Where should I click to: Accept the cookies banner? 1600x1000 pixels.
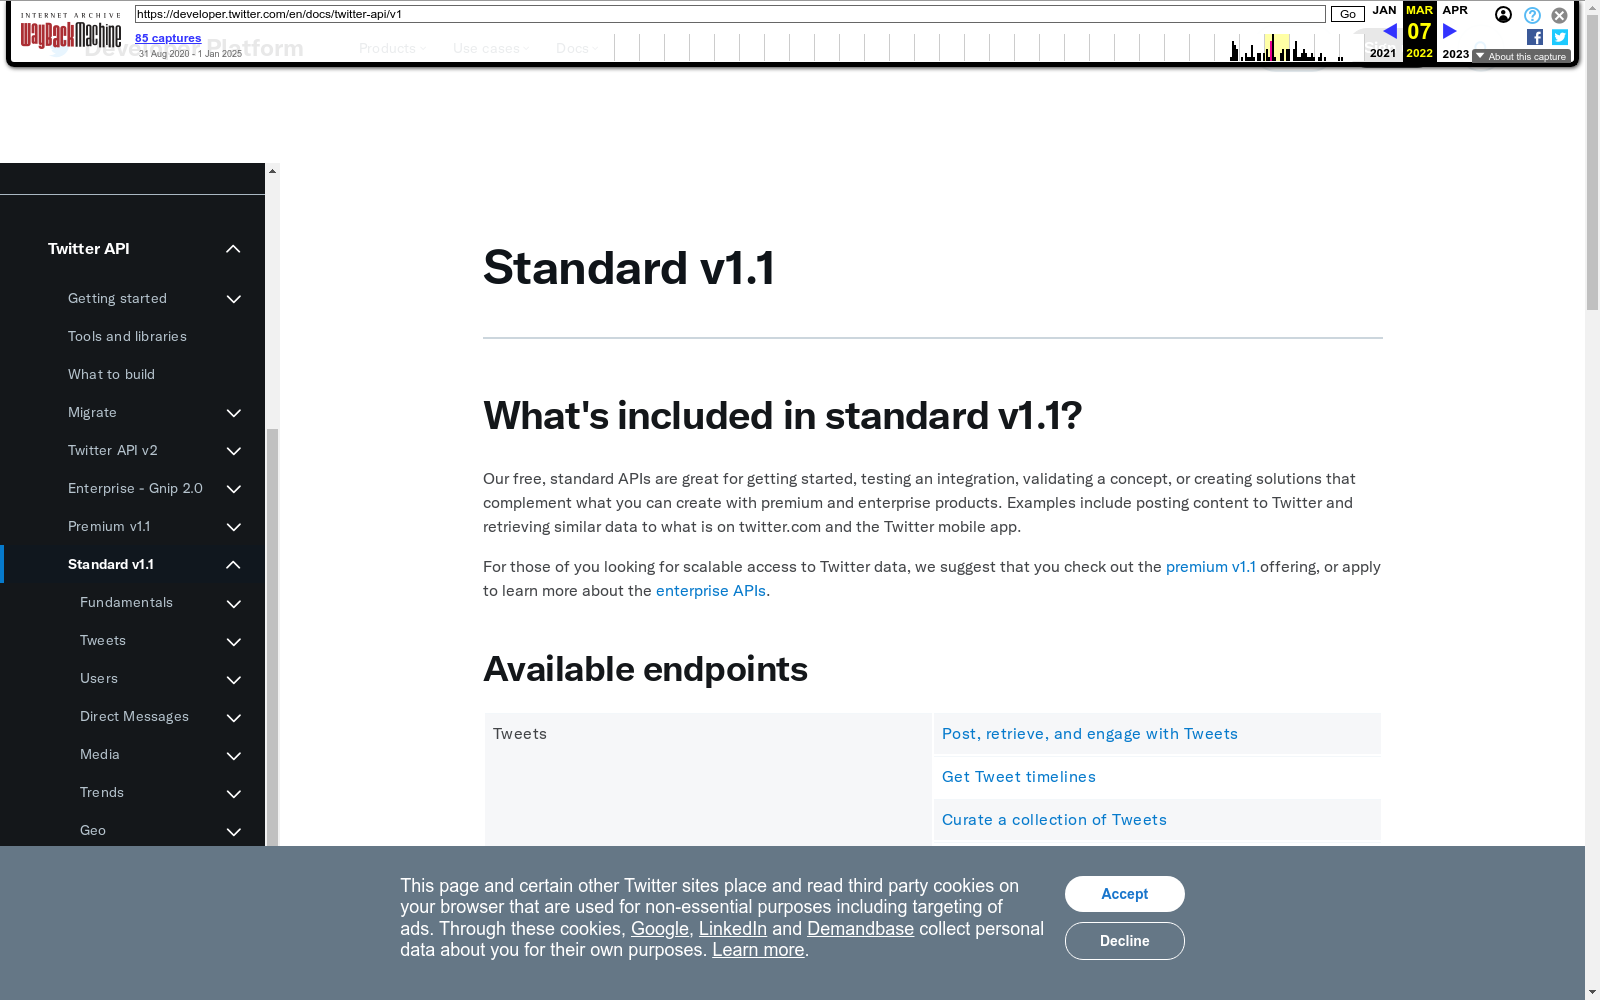click(x=1125, y=894)
